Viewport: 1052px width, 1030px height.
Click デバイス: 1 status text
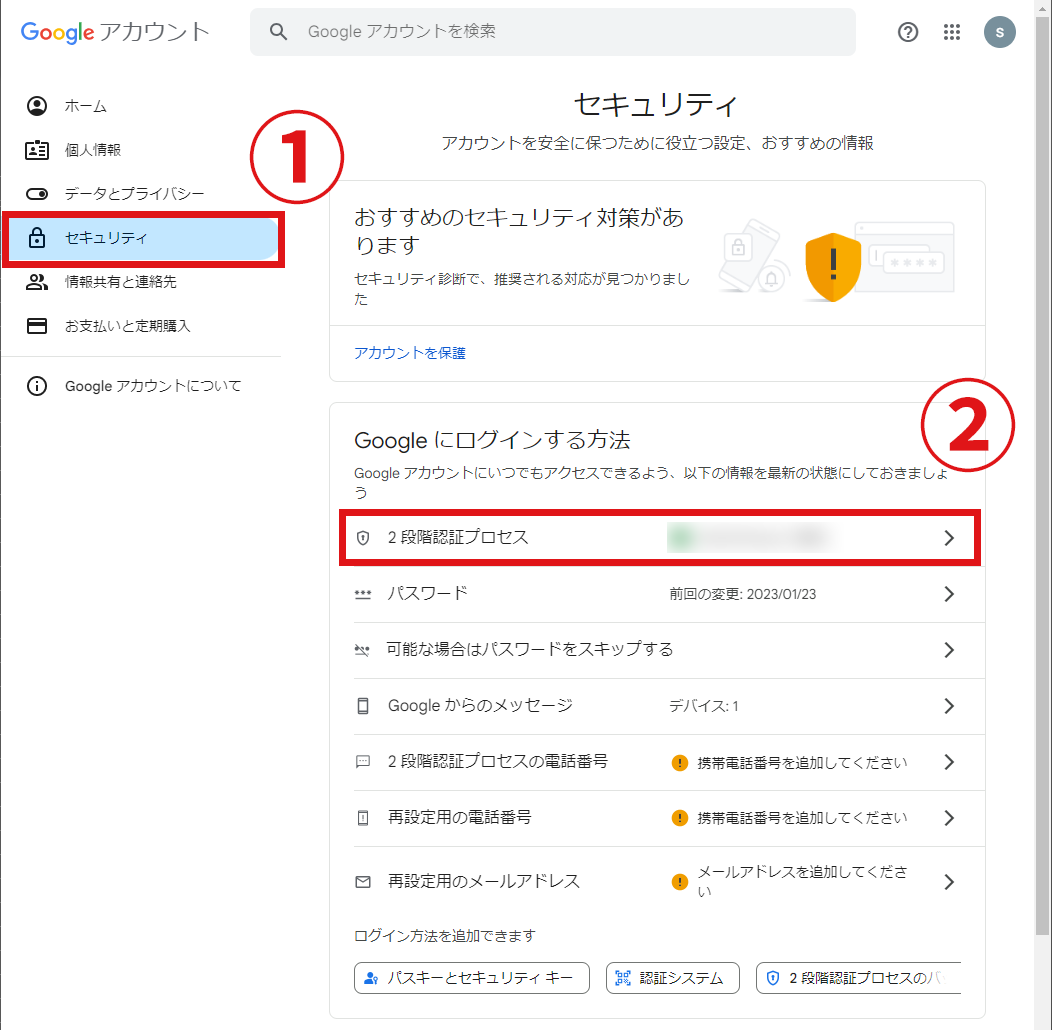pos(704,706)
